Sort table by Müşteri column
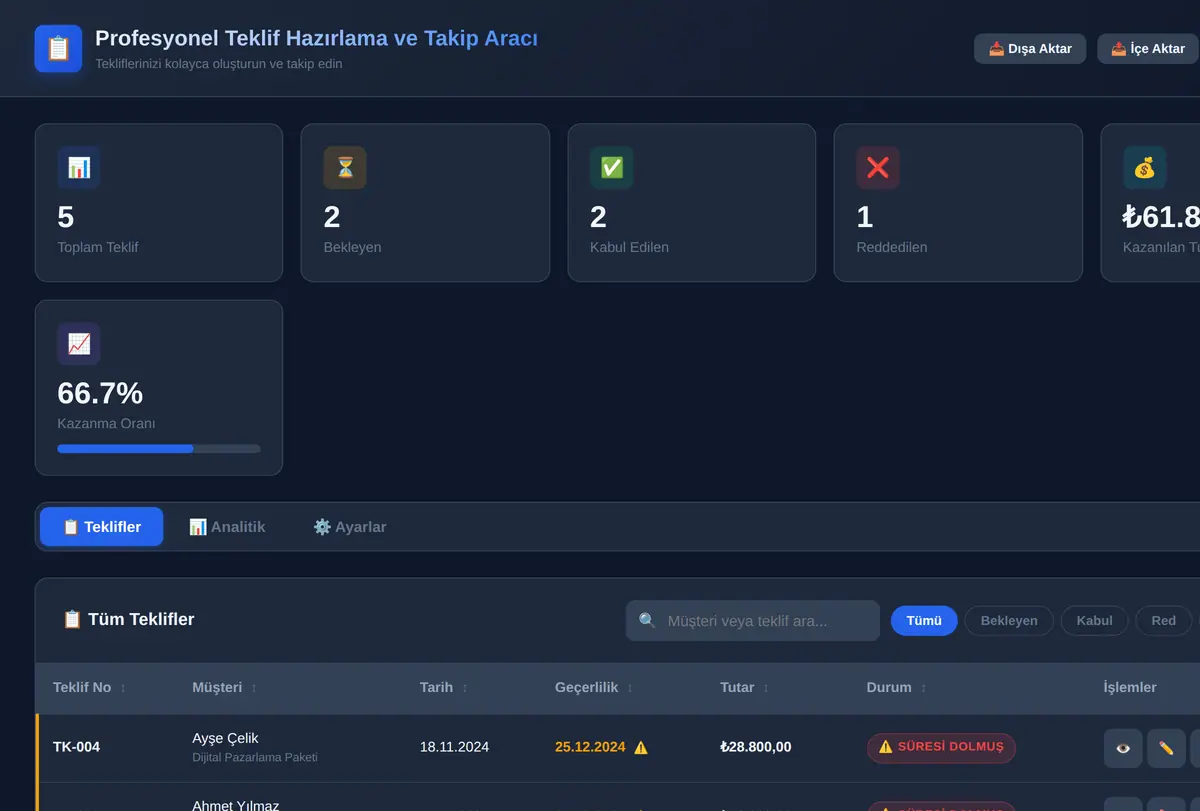The height and width of the screenshot is (811, 1200). point(225,688)
